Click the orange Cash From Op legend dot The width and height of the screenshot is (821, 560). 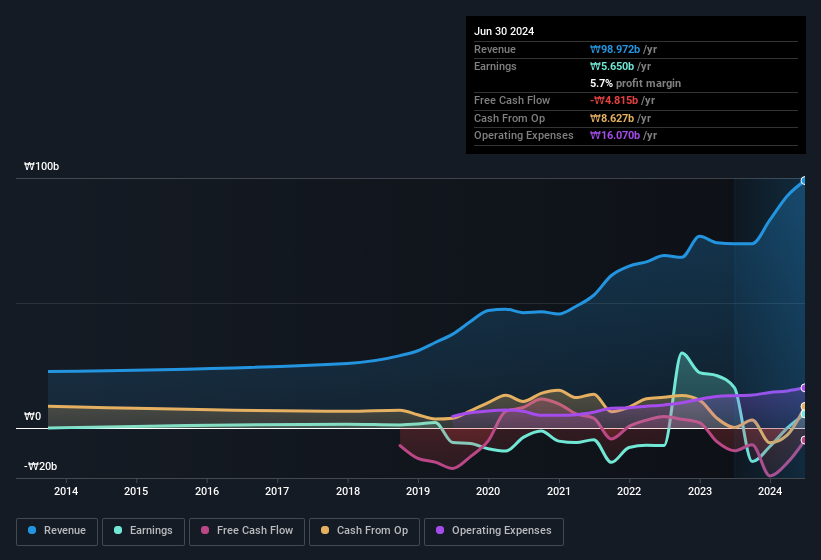pos(325,530)
